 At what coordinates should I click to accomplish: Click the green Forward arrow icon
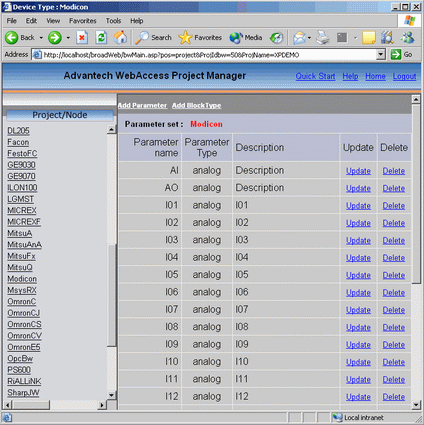pos(55,38)
